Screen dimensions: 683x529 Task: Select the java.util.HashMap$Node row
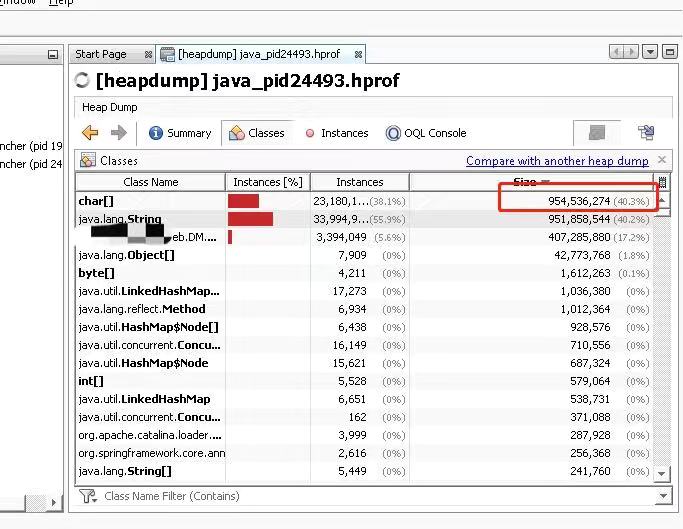pyautogui.click(x=364, y=363)
